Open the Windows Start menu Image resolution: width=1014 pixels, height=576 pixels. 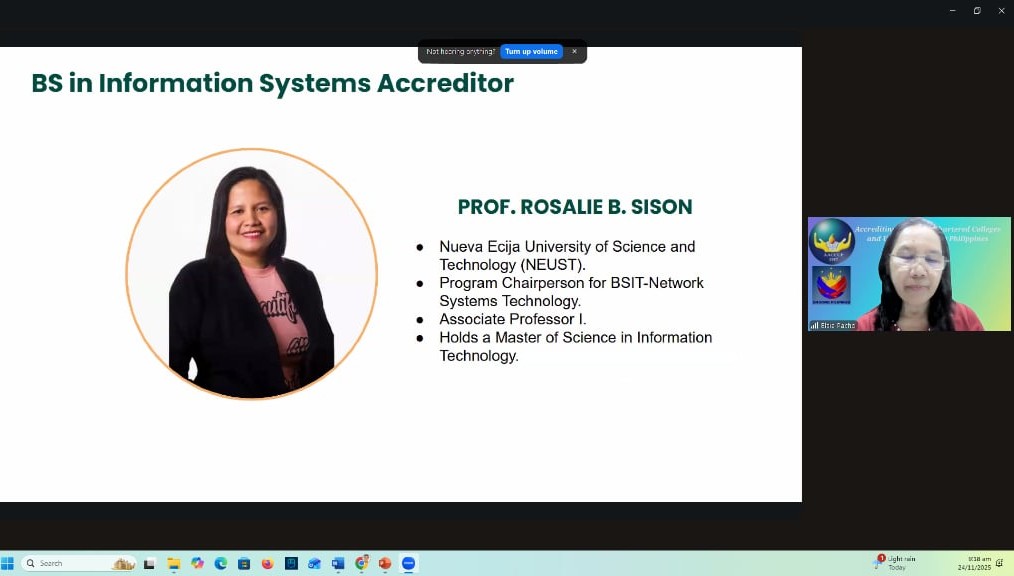[x=8, y=564]
